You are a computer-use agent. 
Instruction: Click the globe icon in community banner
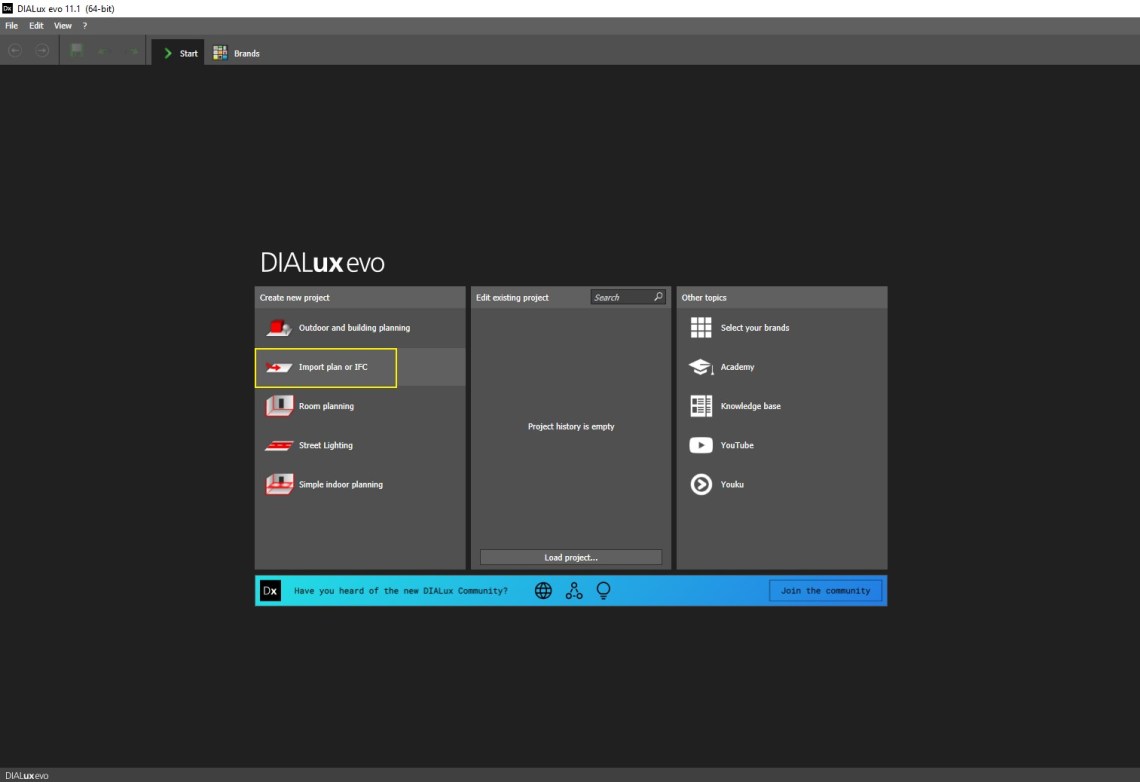pyautogui.click(x=543, y=591)
